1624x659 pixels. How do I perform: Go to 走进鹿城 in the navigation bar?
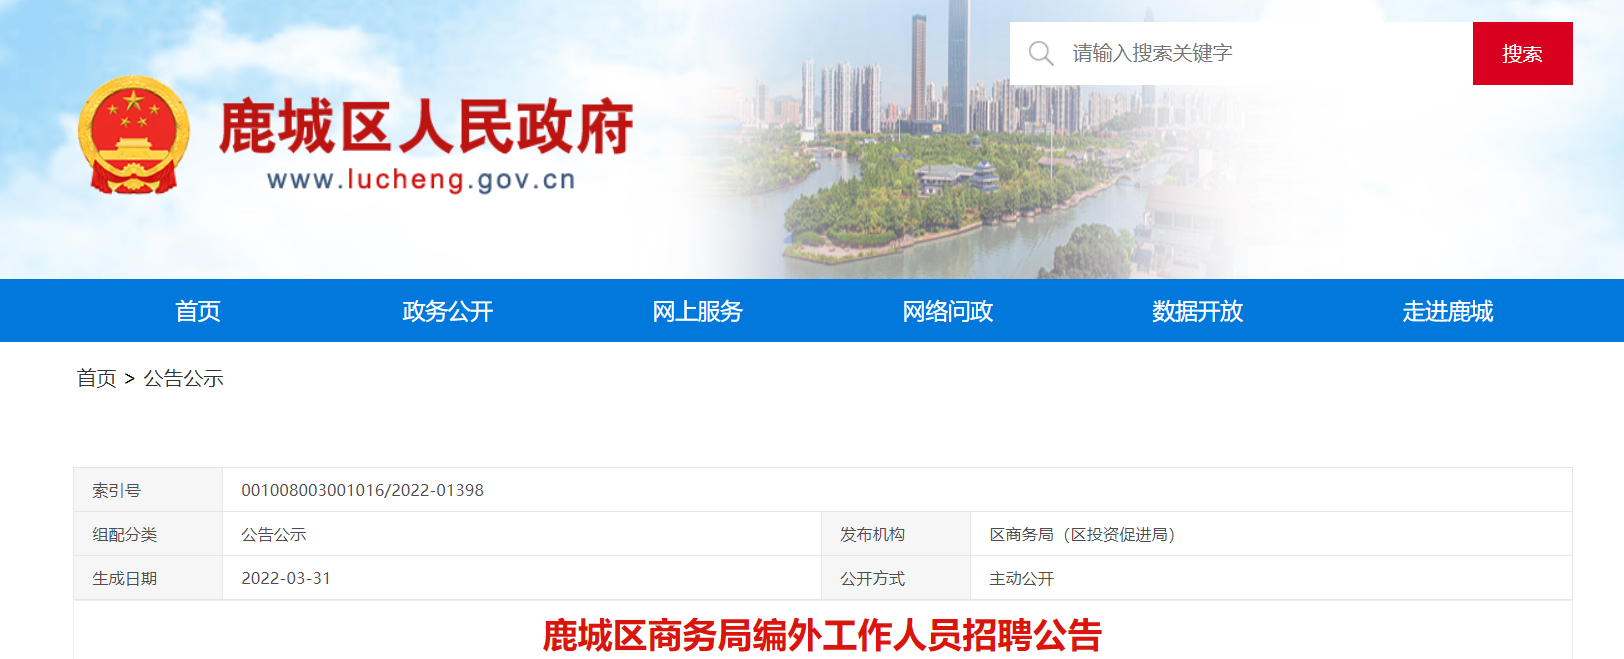point(1448,311)
